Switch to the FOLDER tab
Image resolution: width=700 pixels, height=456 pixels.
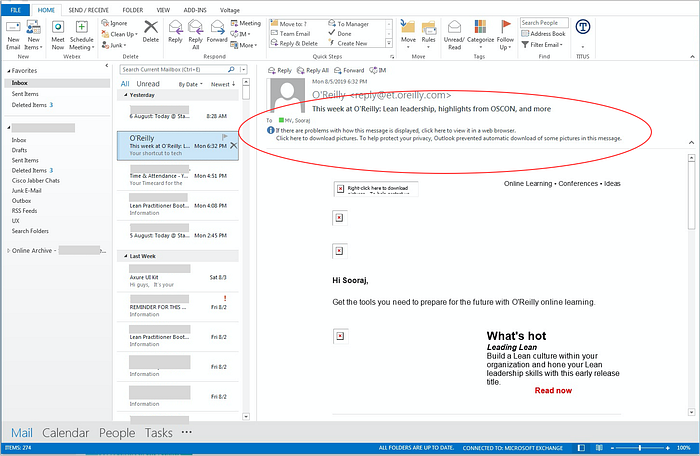pyautogui.click(x=133, y=10)
